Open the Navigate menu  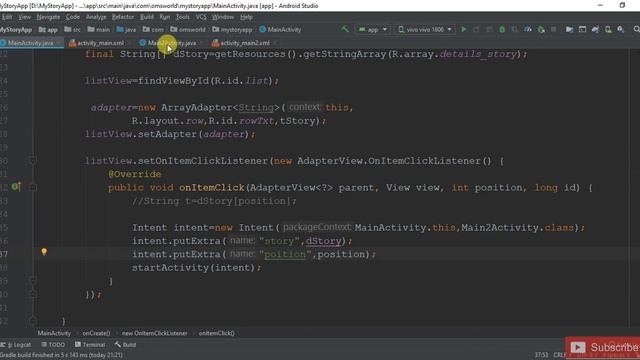pyautogui.click(x=48, y=17)
